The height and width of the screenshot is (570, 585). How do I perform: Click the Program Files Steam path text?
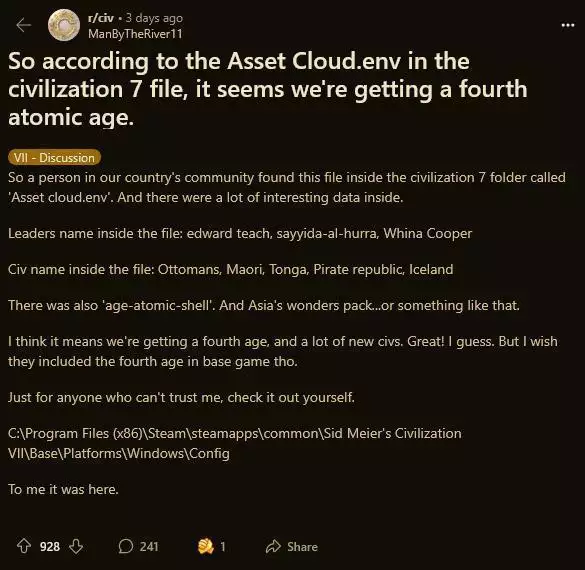click(235, 444)
